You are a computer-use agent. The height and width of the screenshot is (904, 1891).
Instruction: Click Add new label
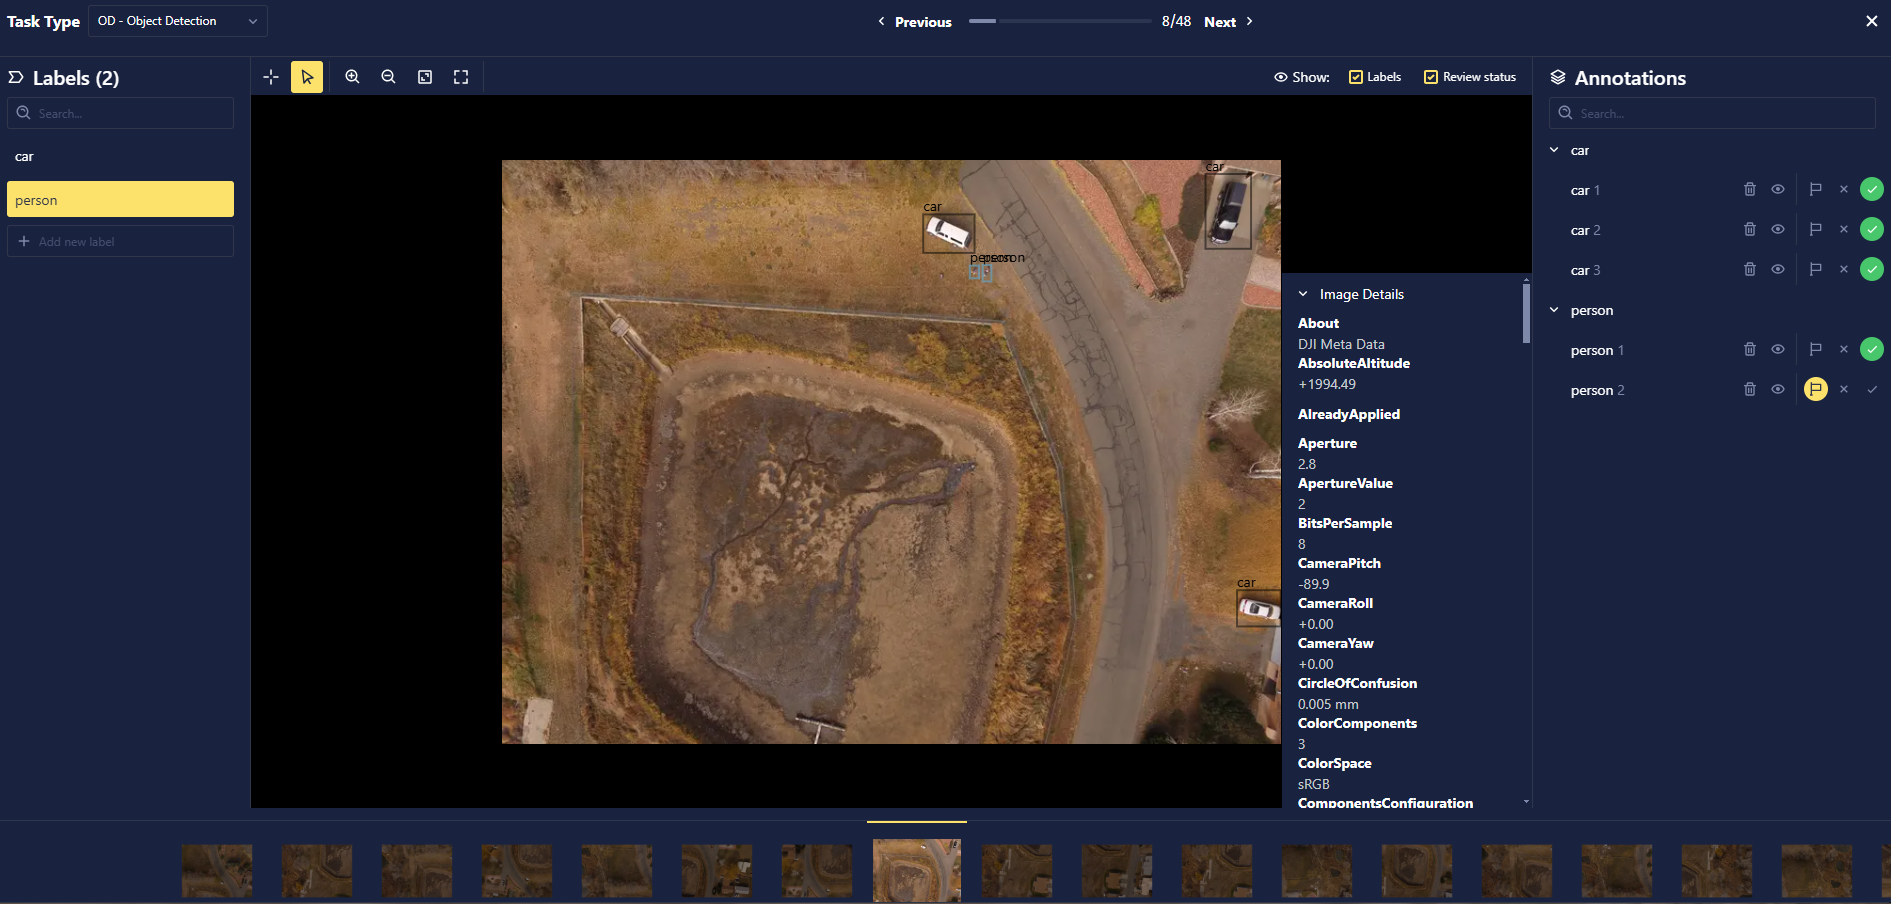click(x=120, y=241)
